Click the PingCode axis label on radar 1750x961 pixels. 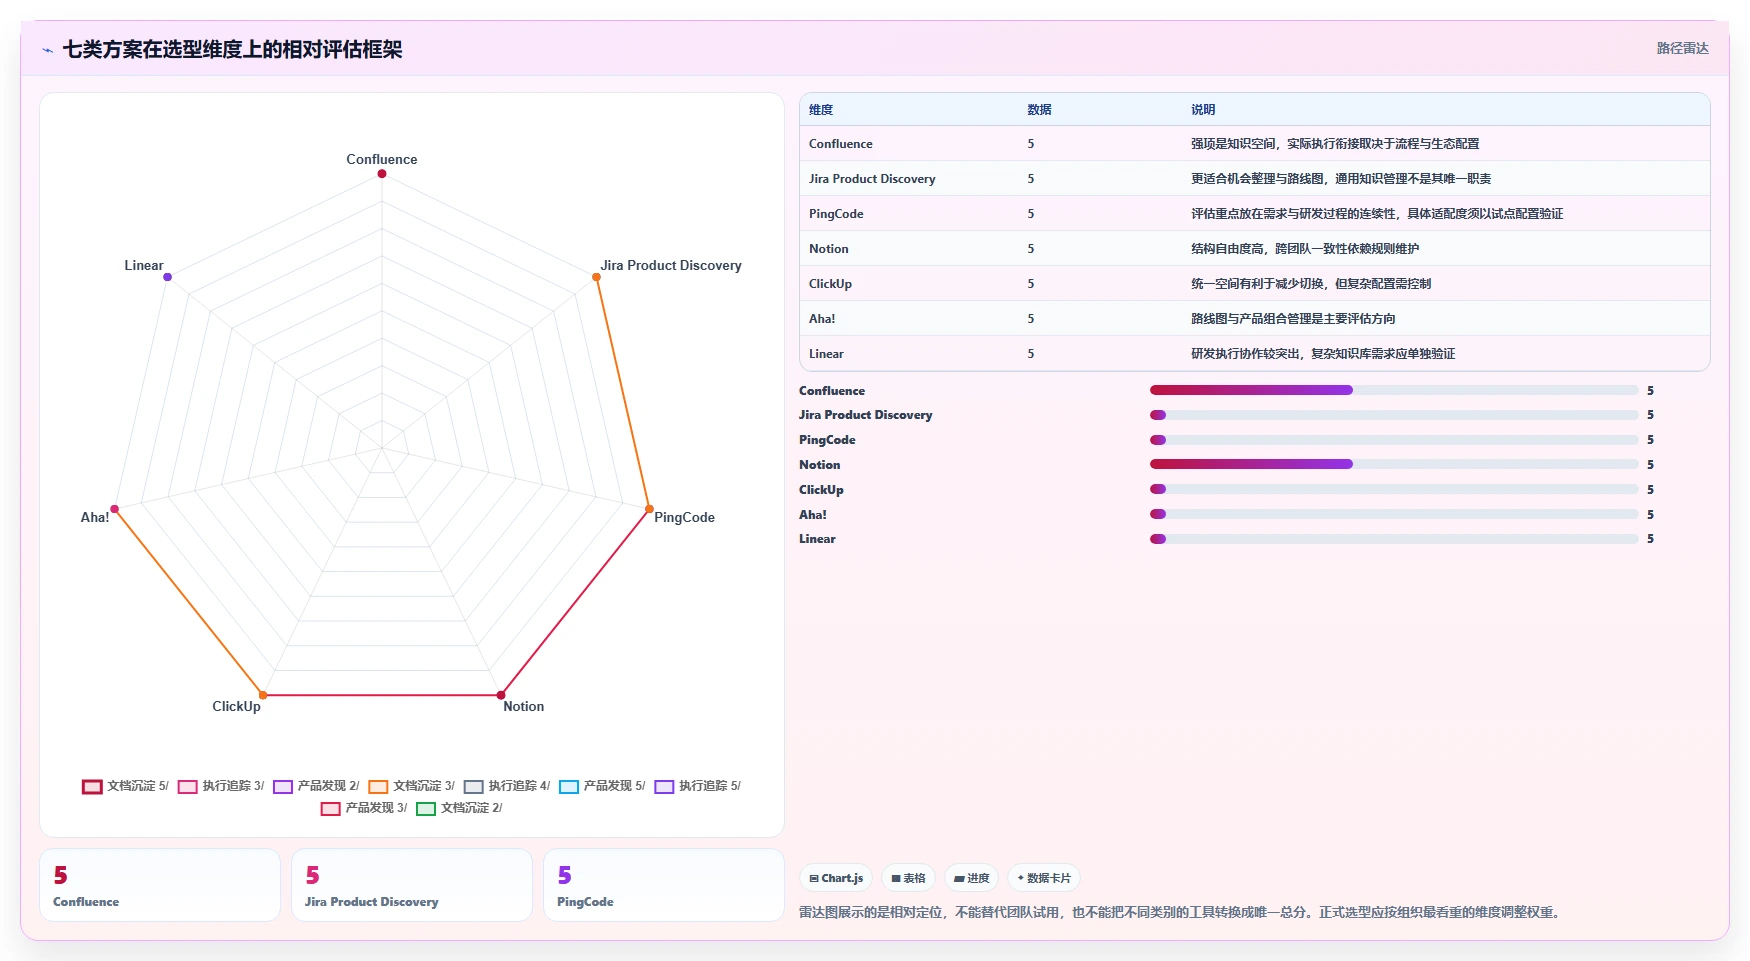click(x=685, y=517)
